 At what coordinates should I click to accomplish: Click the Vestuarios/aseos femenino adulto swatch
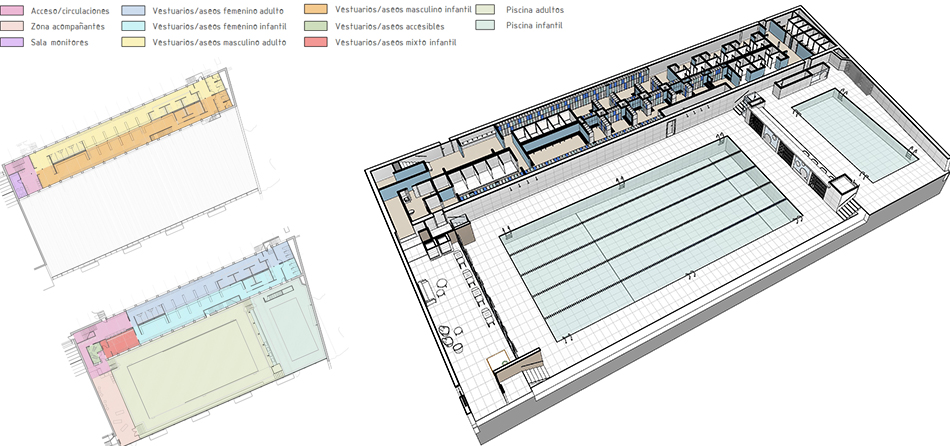pyautogui.click(x=133, y=10)
